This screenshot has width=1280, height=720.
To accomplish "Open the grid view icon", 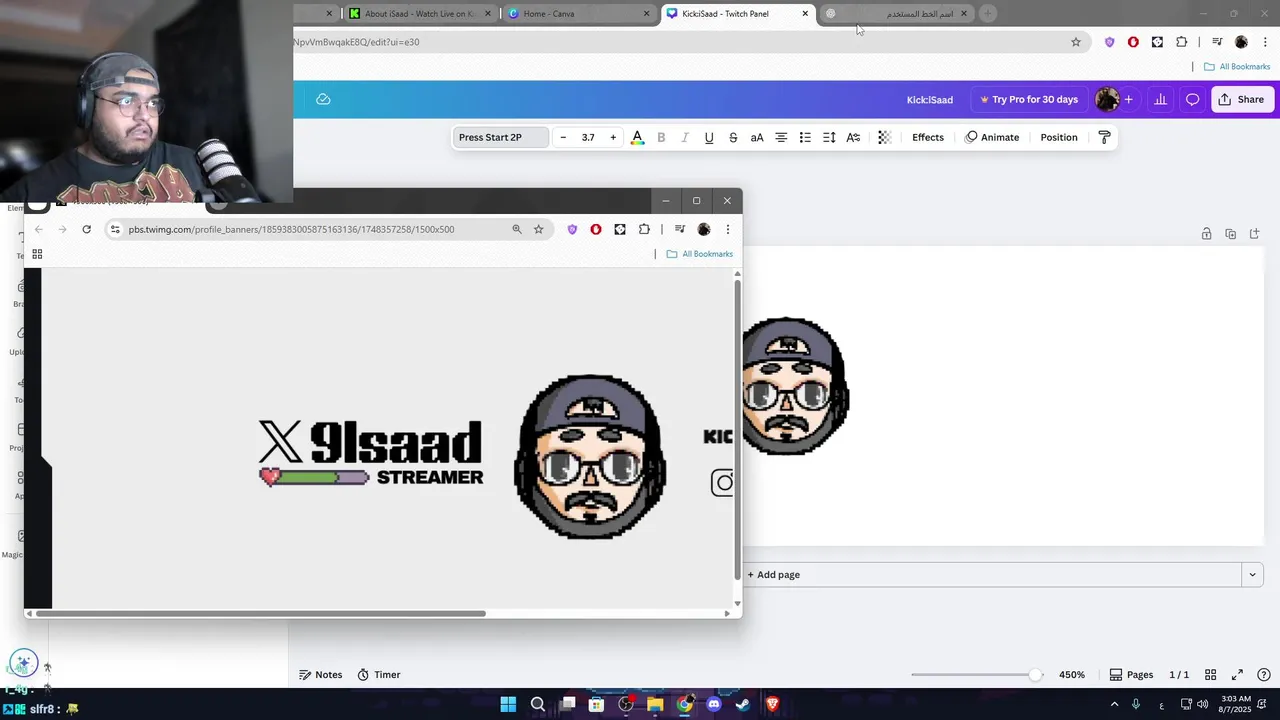I will coord(1210,675).
